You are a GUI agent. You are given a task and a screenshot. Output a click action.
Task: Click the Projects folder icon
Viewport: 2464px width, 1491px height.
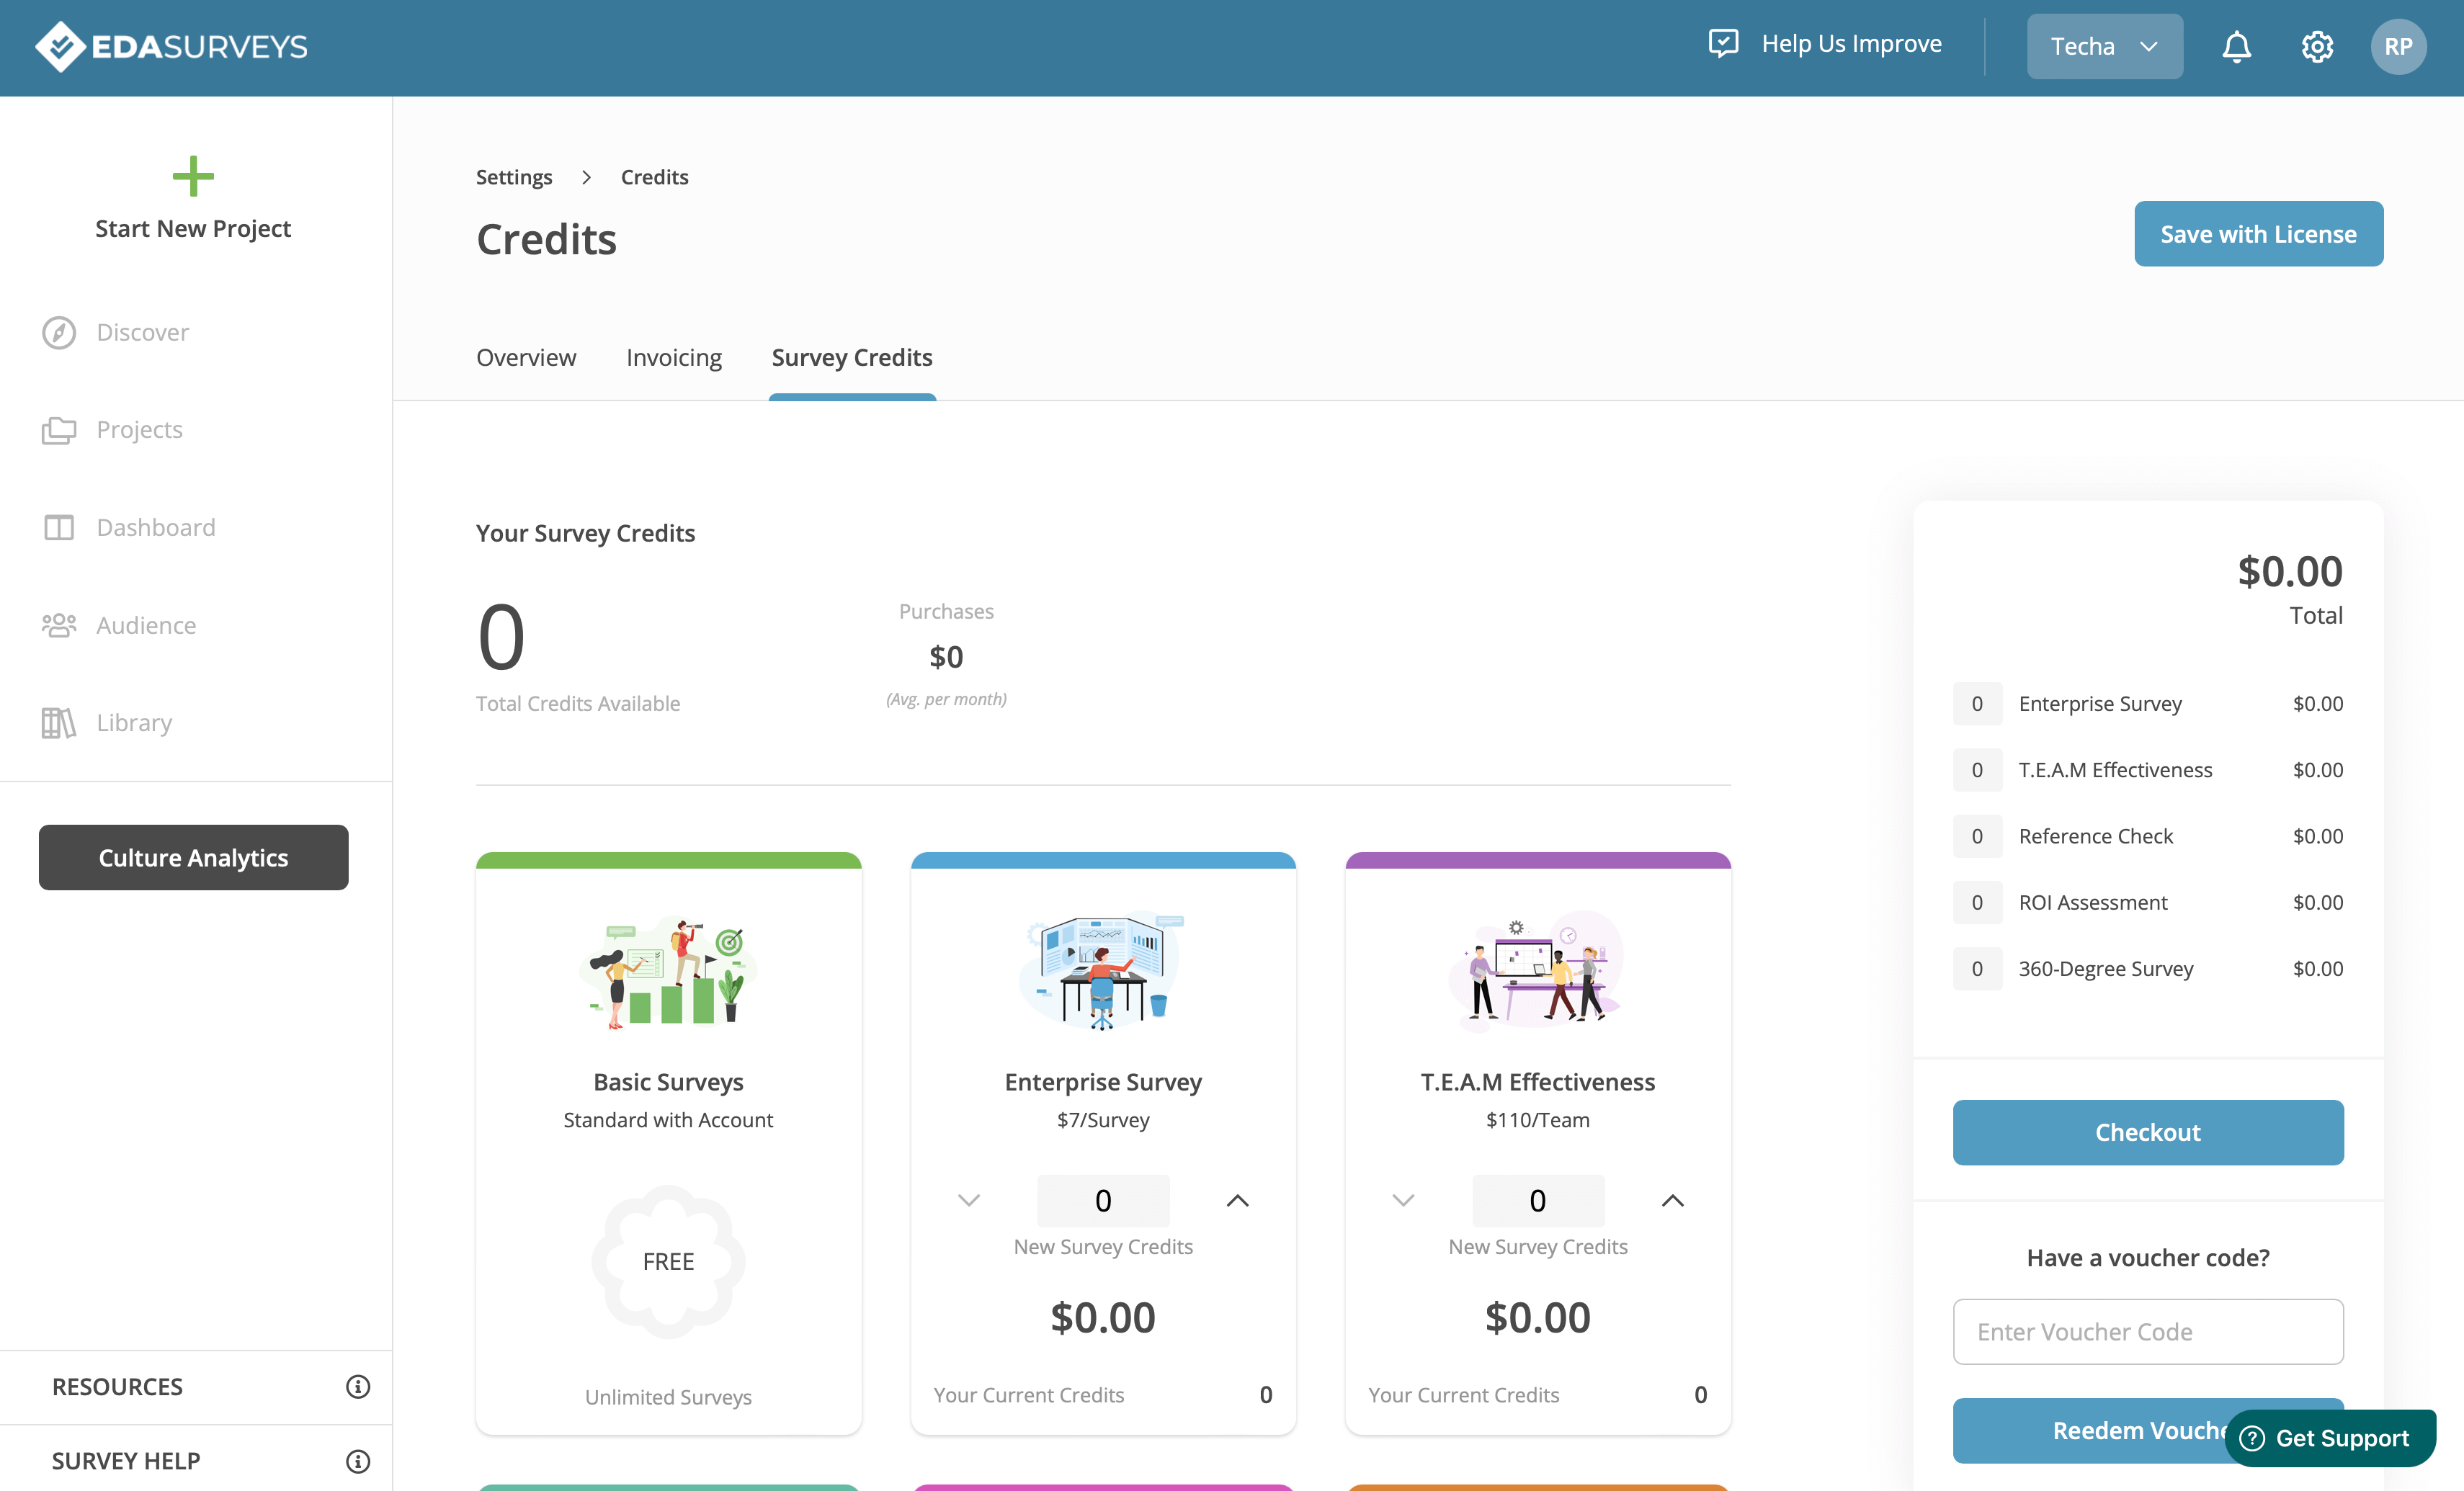point(59,430)
